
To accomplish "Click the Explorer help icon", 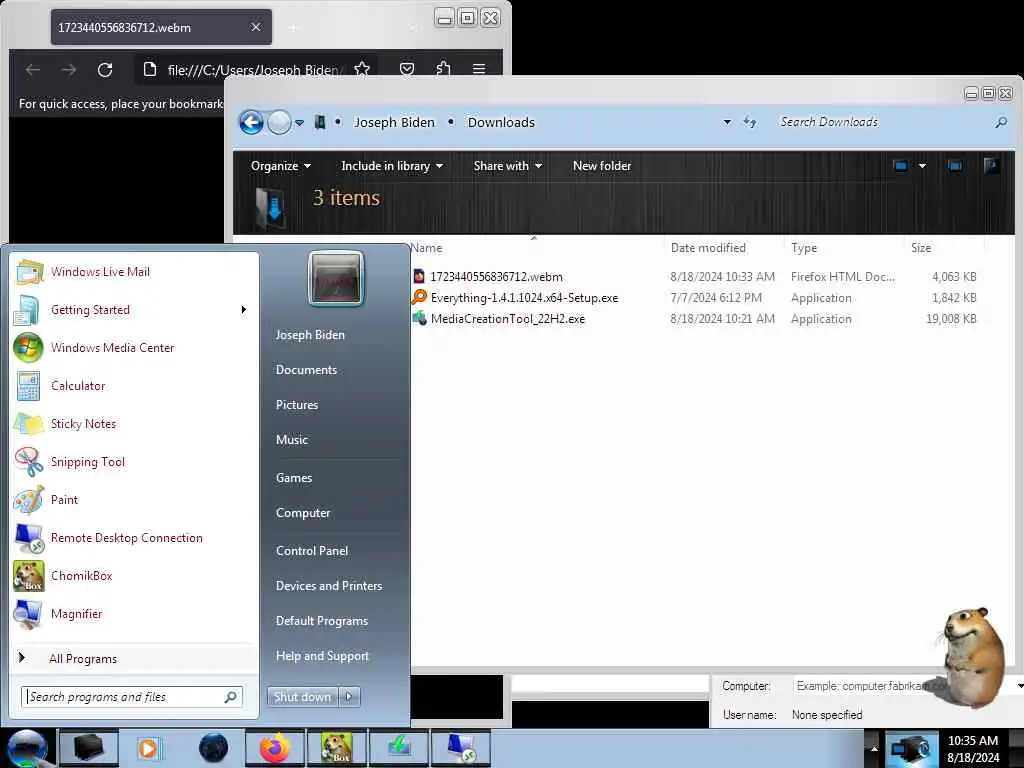I will tap(991, 166).
